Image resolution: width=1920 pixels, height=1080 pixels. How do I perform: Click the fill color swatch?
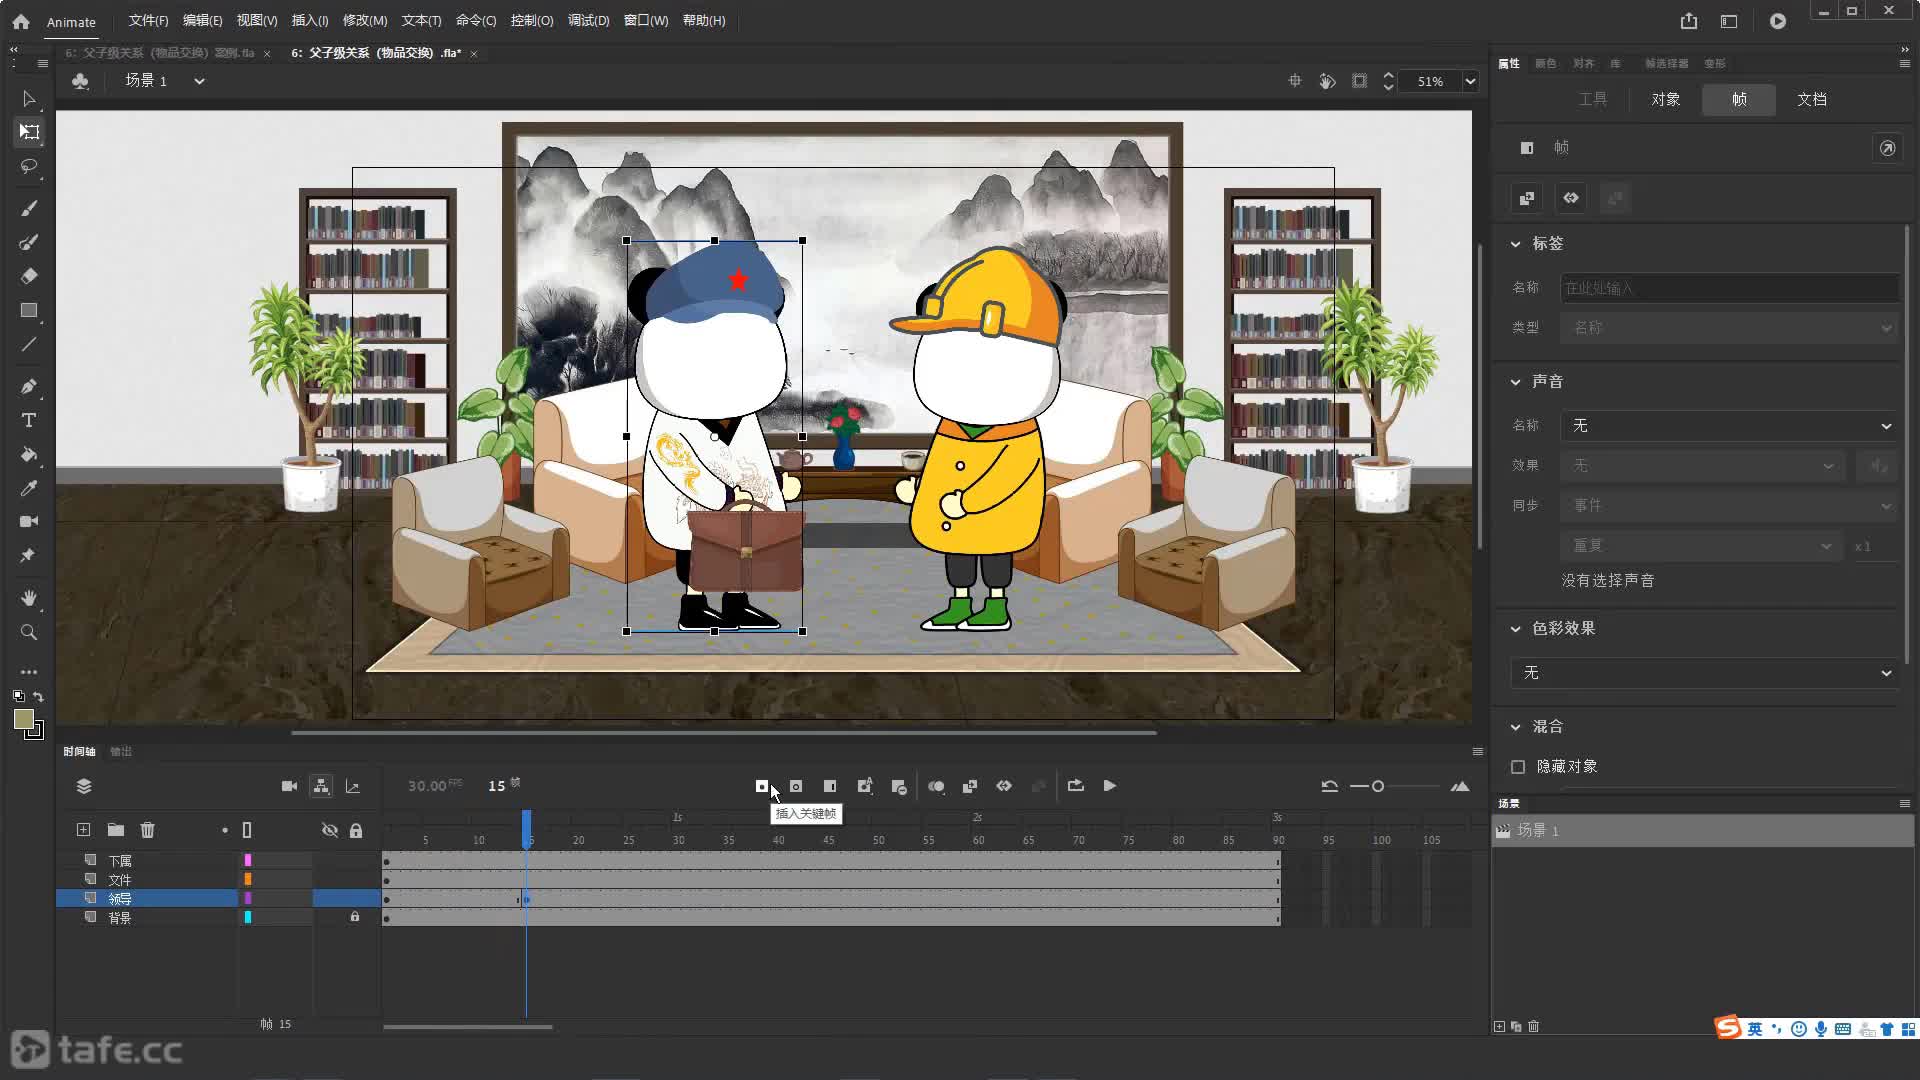click(x=24, y=719)
